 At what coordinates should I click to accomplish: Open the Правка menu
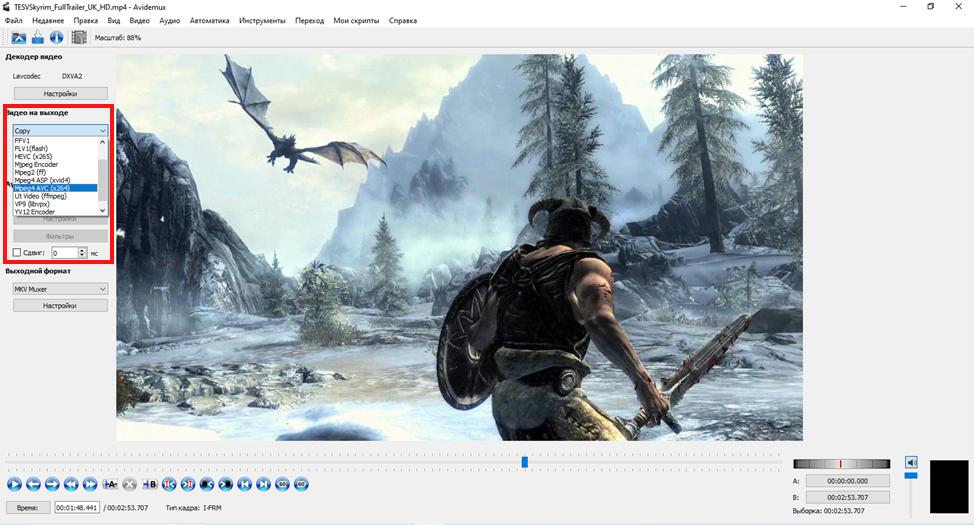point(86,21)
